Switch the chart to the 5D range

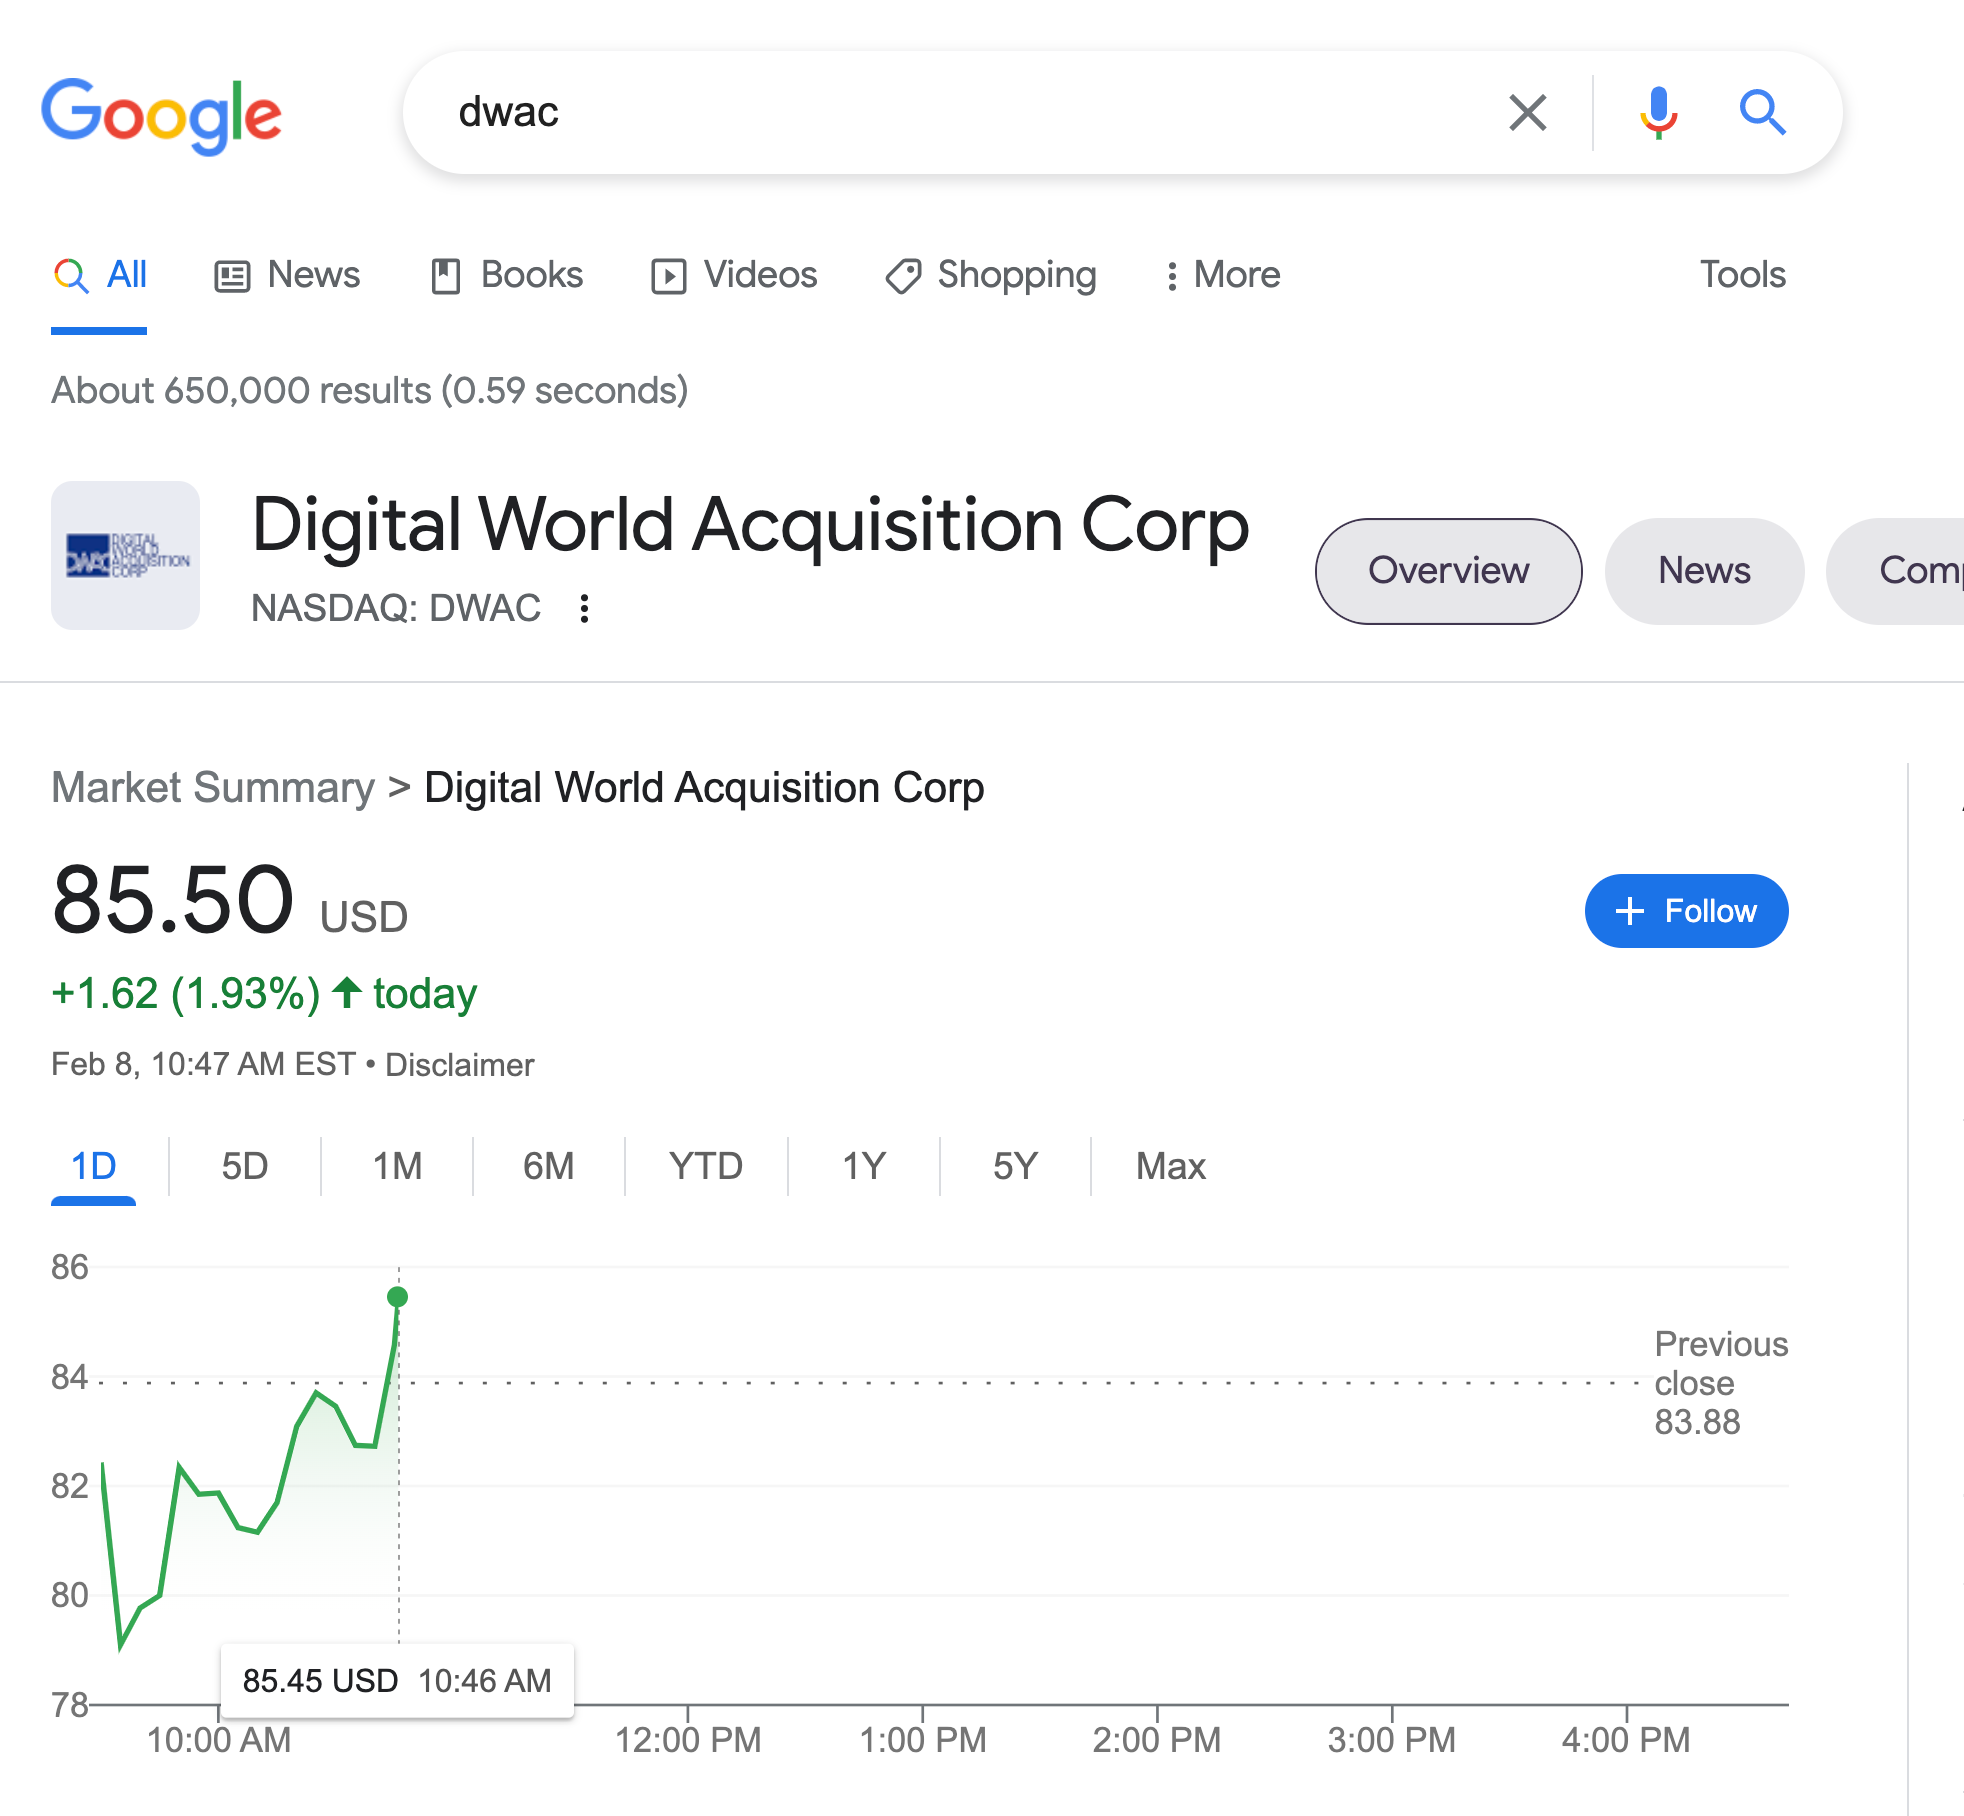(x=245, y=1166)
